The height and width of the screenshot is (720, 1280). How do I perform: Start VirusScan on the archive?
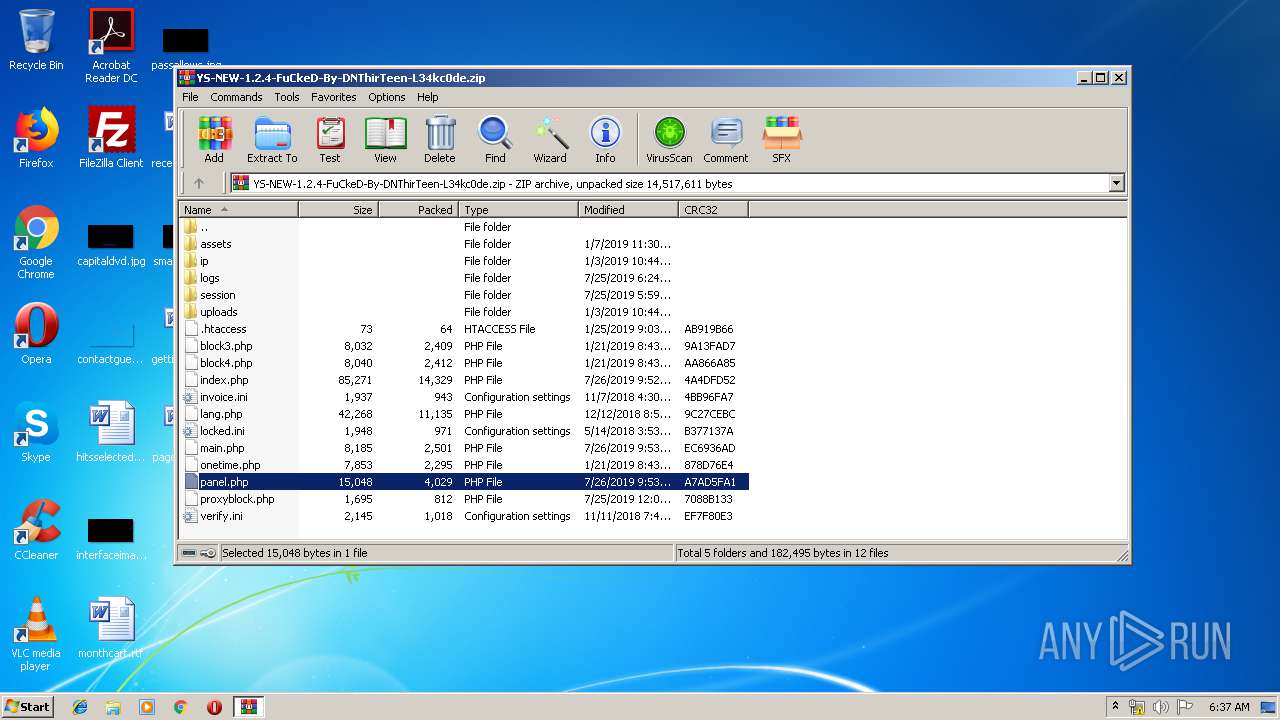coord(669,139)
